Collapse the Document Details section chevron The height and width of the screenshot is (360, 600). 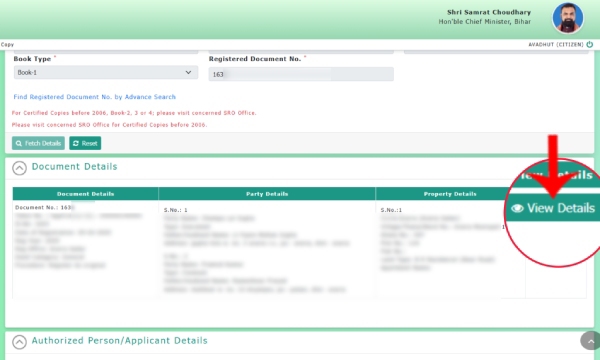pos(19,168)
